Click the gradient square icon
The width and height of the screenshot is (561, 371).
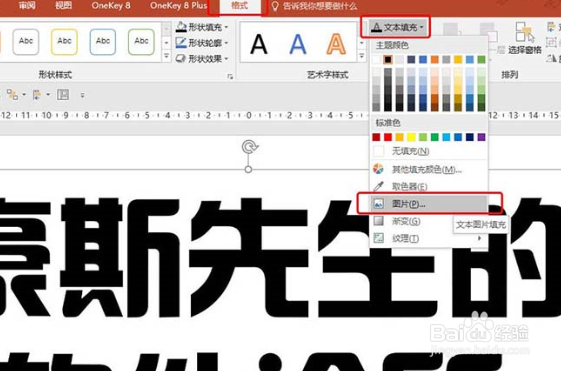[x=378, y=221]
